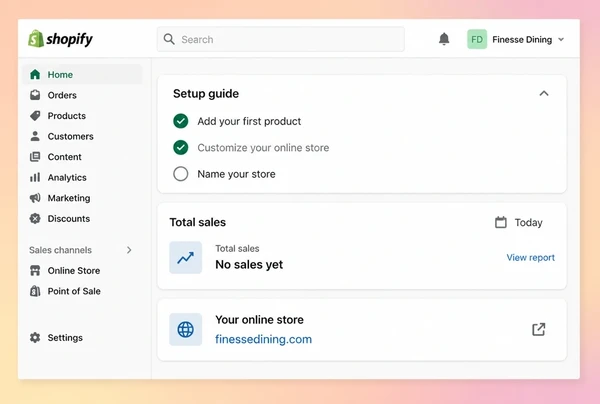
Task: Open Content page
Action: tap(82, 157)
